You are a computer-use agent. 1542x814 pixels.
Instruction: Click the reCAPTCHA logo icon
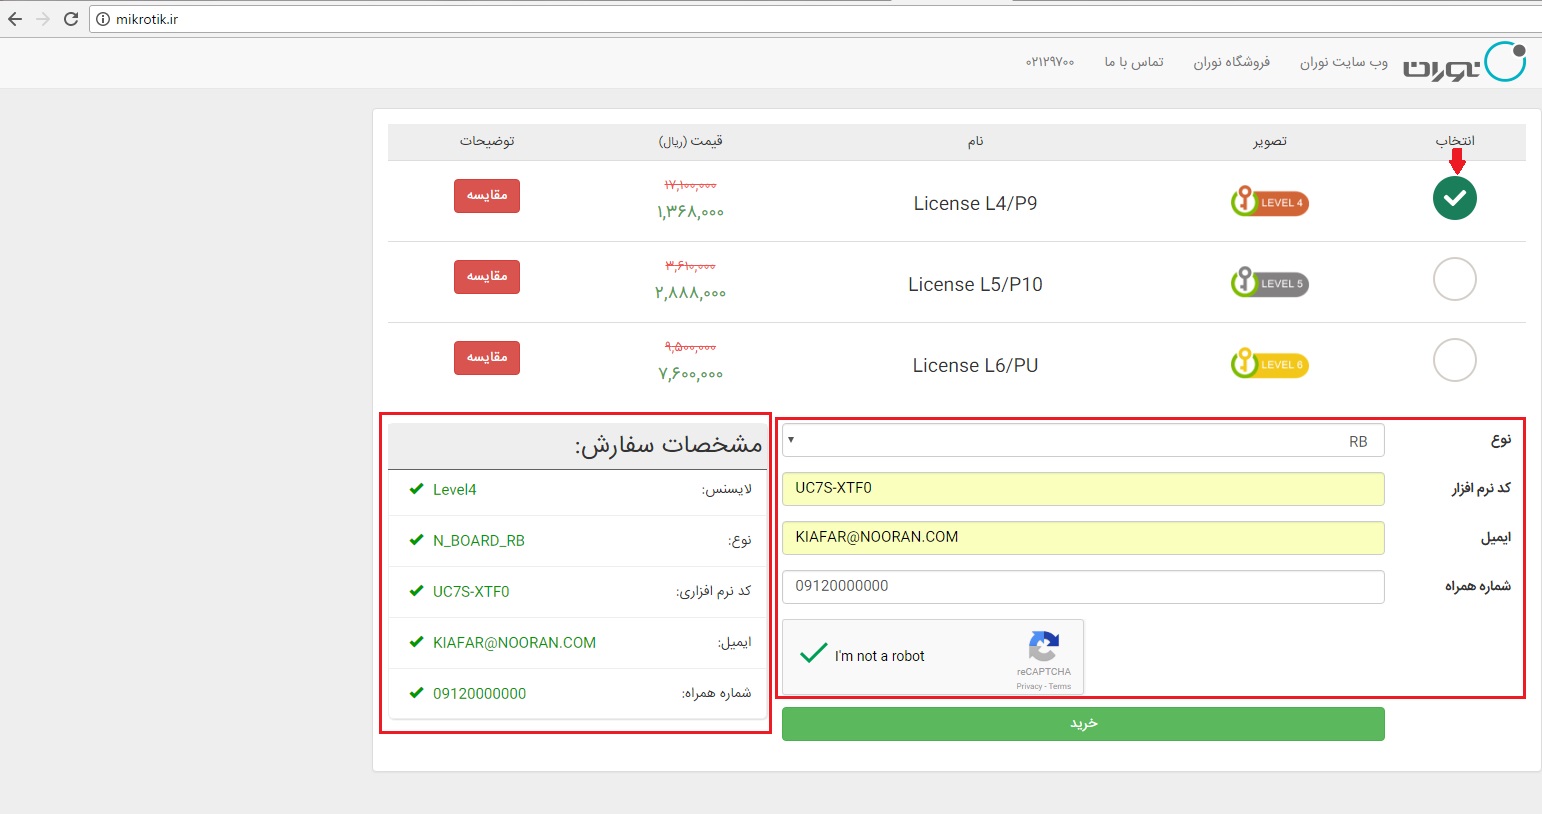[x=1043, y=646]
